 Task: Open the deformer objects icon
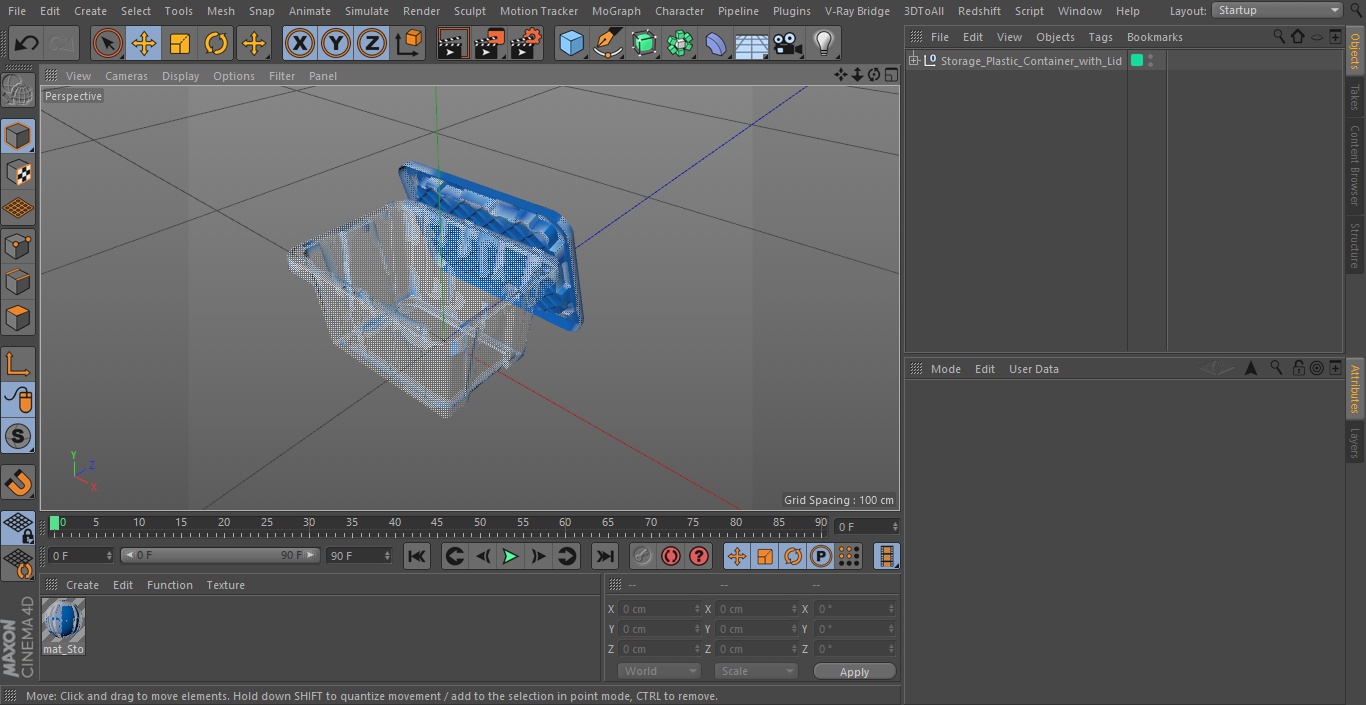(716, 43)
